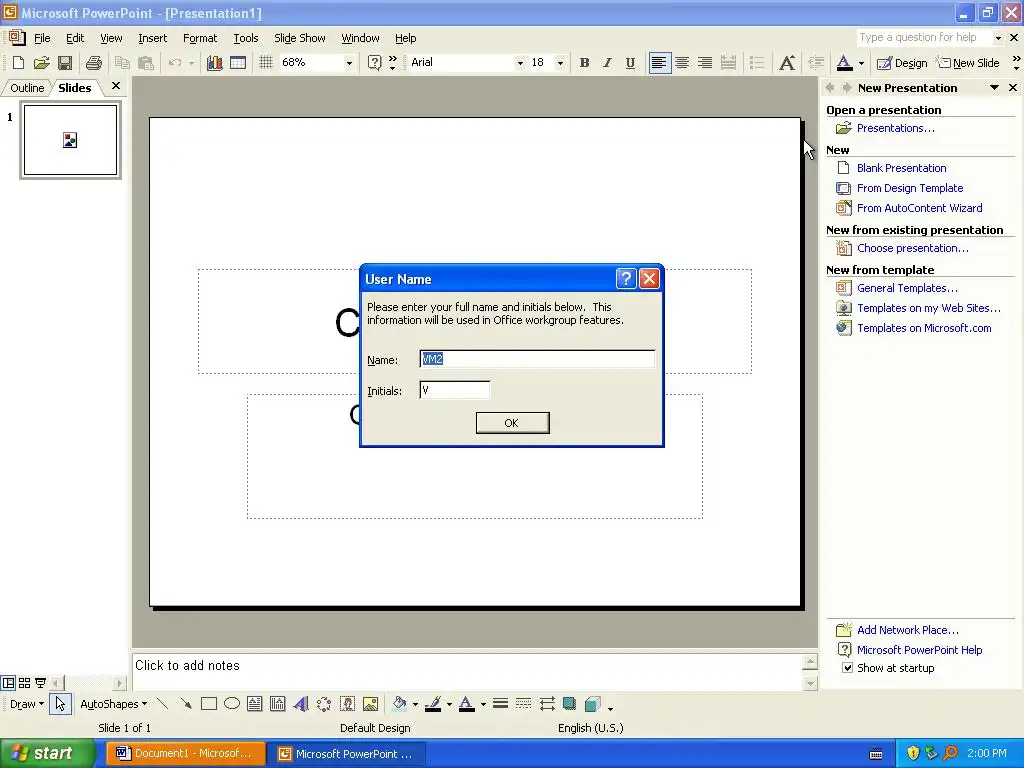Click the Insert Chart icon
Image resolution: width=1024 pixels, height=768 pixels.
(214, 63)
